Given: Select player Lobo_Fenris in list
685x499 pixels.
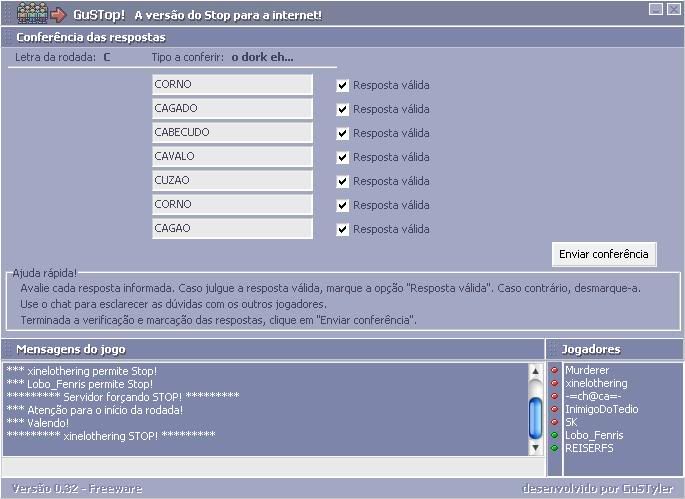Looking at the screenshot, I should pos(594,435).
